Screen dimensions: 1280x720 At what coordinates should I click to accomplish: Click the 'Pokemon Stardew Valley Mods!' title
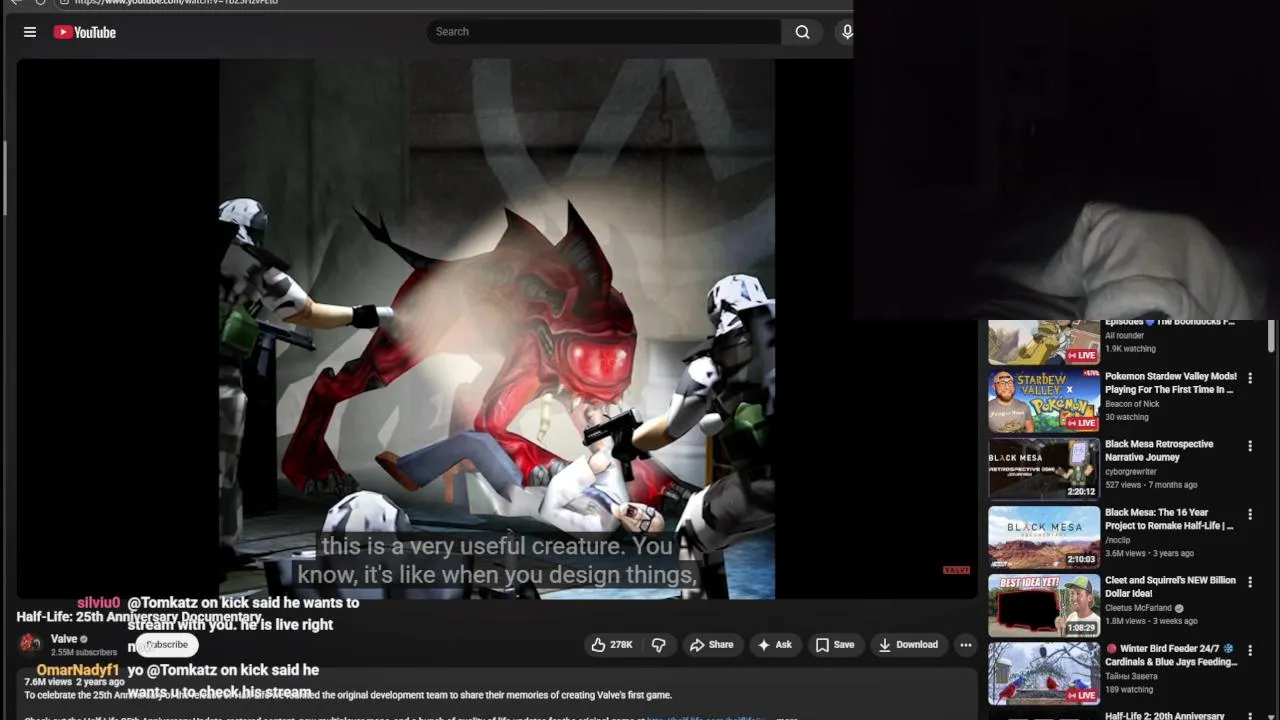coord(1171,383)
